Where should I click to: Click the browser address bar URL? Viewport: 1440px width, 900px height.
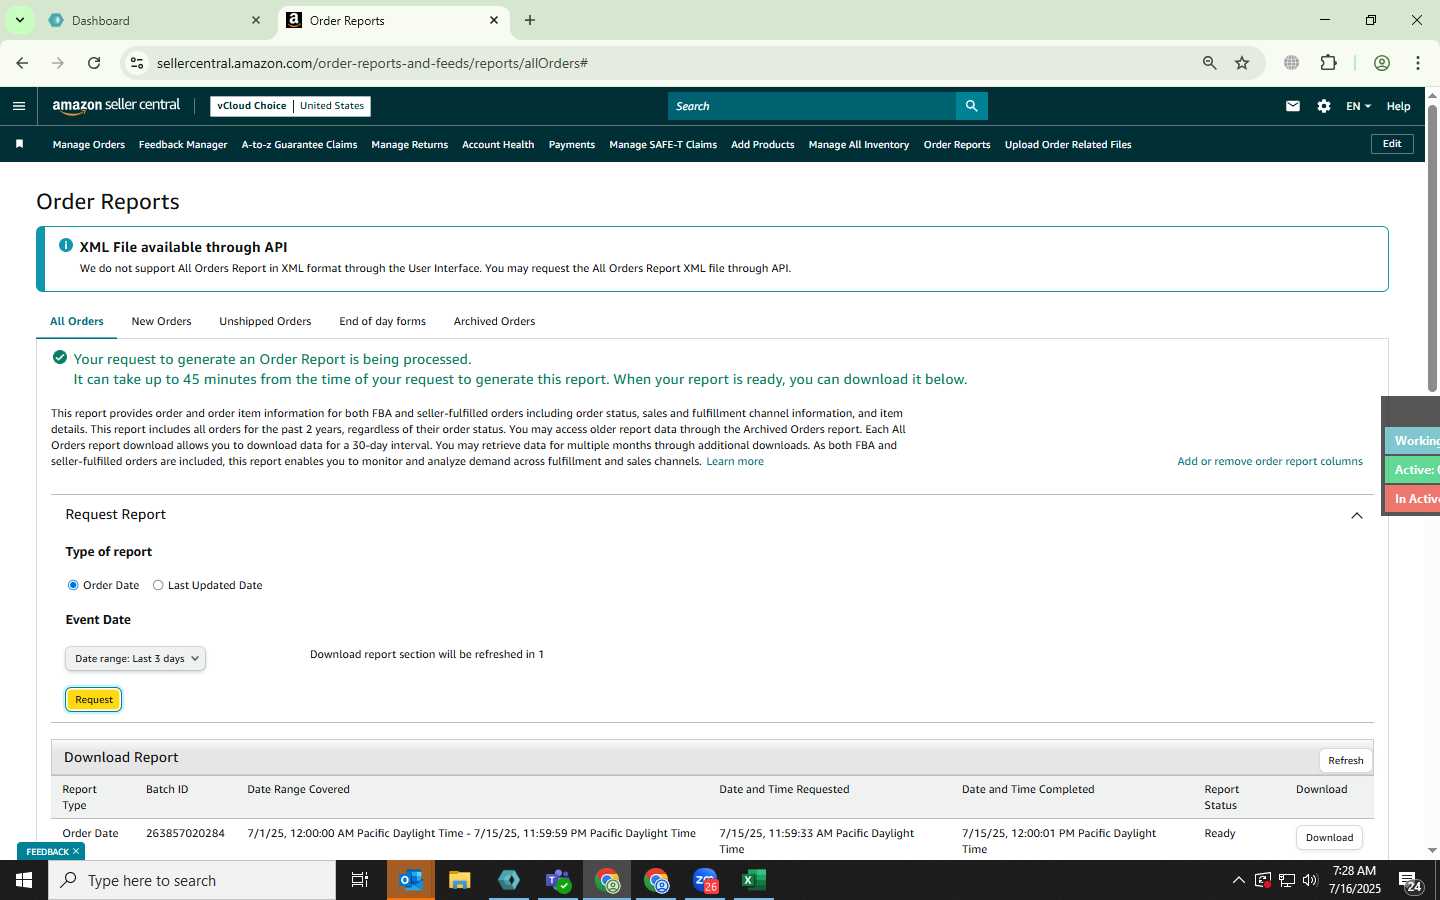coord(372,63)
